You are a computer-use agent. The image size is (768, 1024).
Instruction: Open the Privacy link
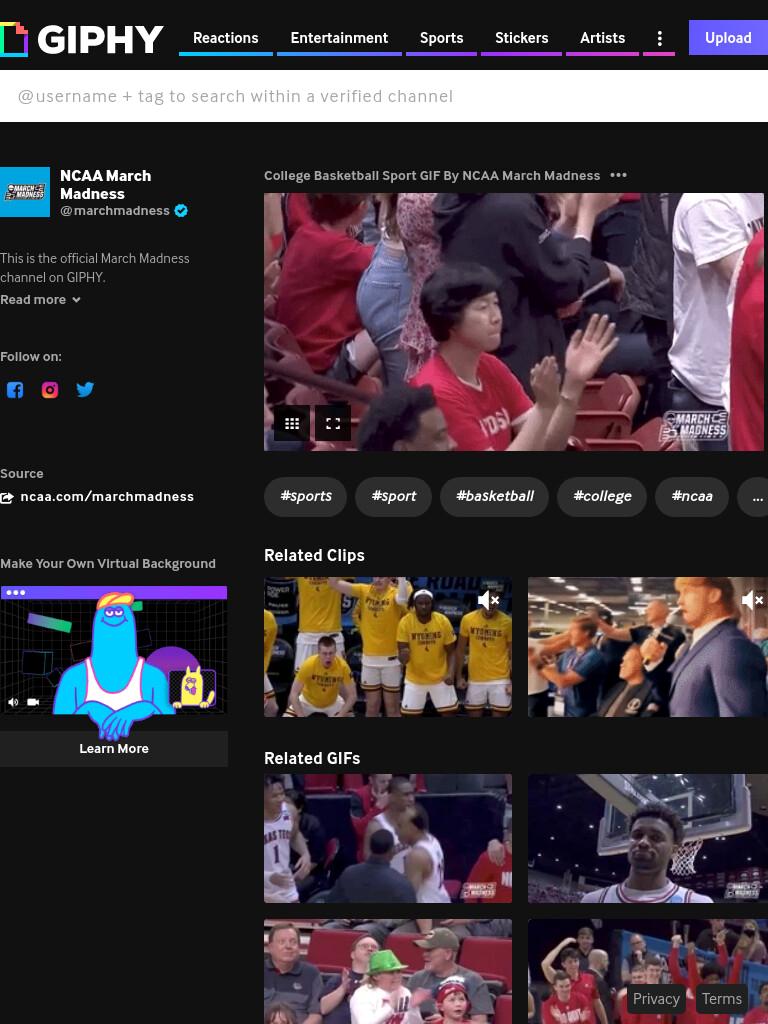point(656,999)
